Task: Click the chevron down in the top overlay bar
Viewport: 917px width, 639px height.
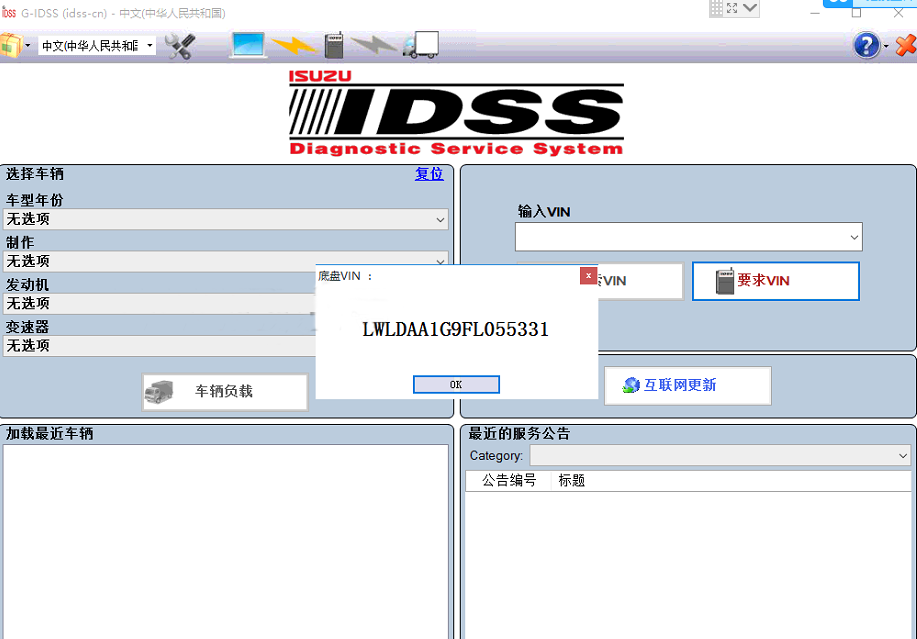Action: coord(750,8)
